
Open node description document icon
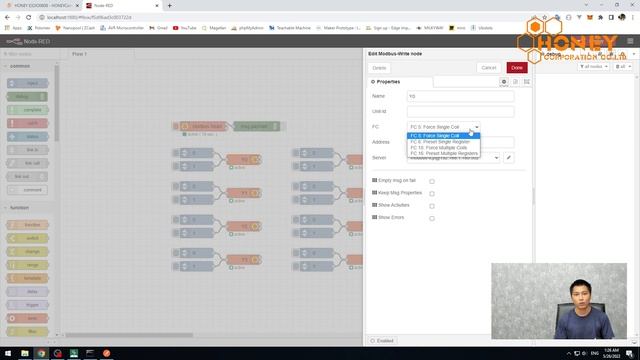(516, 82)
